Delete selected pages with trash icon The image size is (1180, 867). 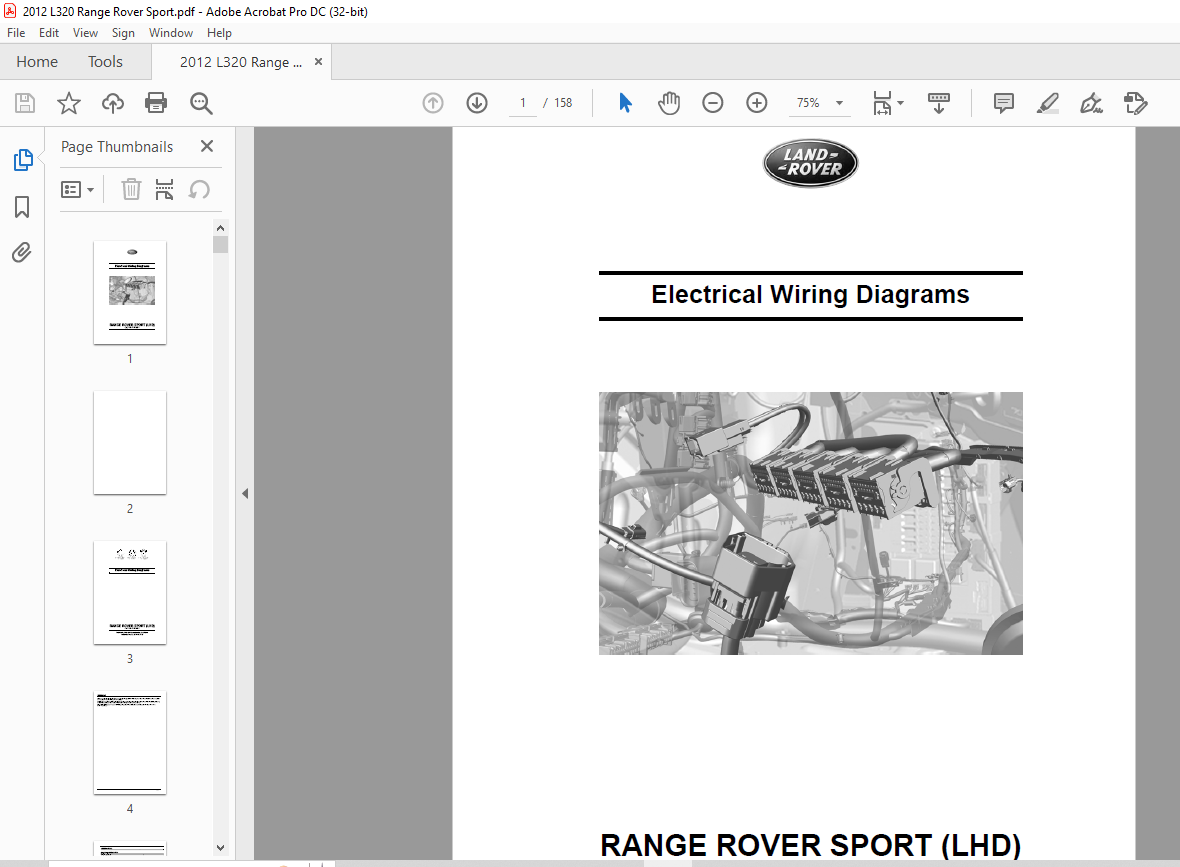pos(131,189)
